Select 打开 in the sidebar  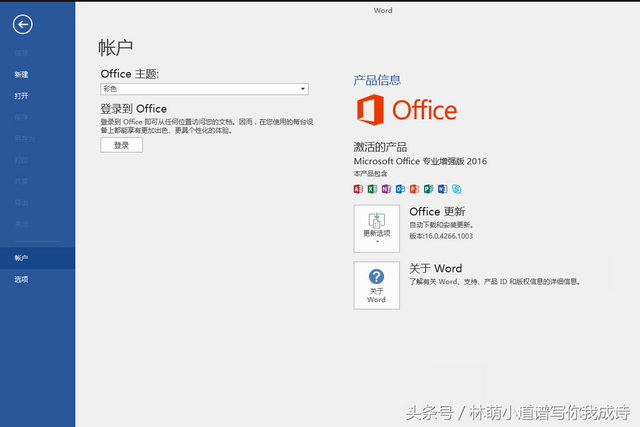21,96
